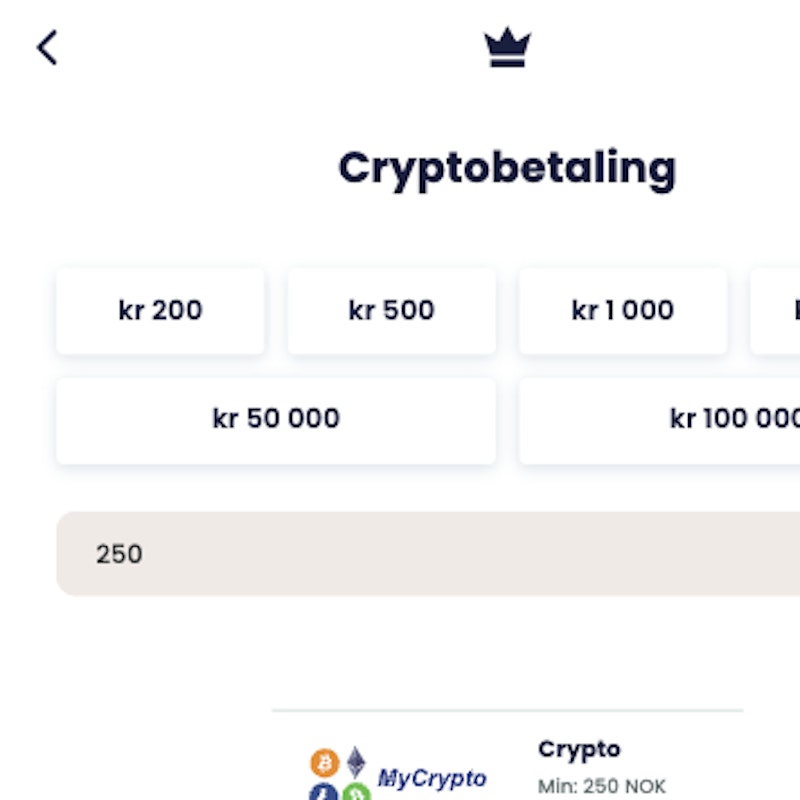This screenshot has width=800, height=800.
Task: Click the value 250 in the amount field
Action: click(119, 554)
